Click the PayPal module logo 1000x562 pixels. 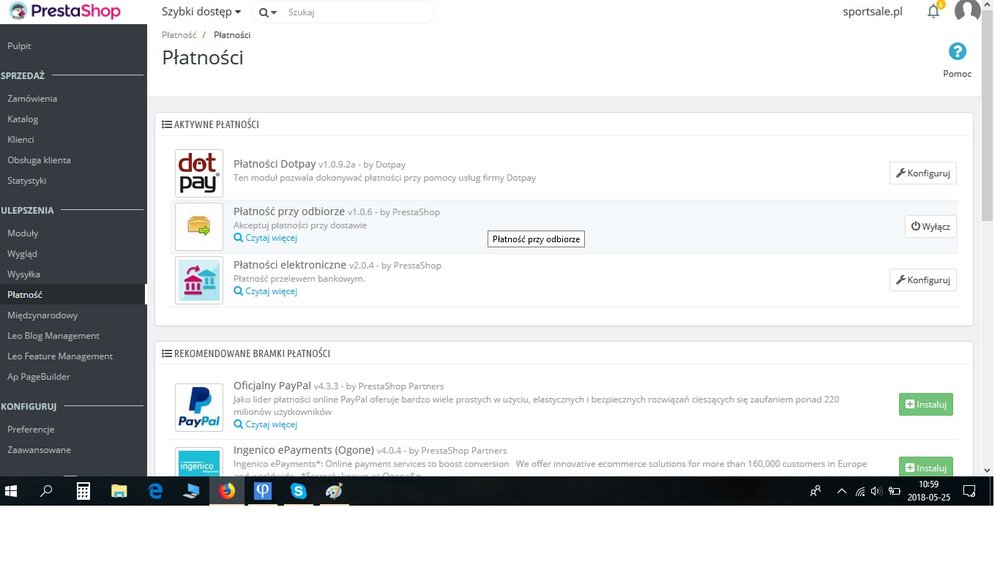(199, 407)
